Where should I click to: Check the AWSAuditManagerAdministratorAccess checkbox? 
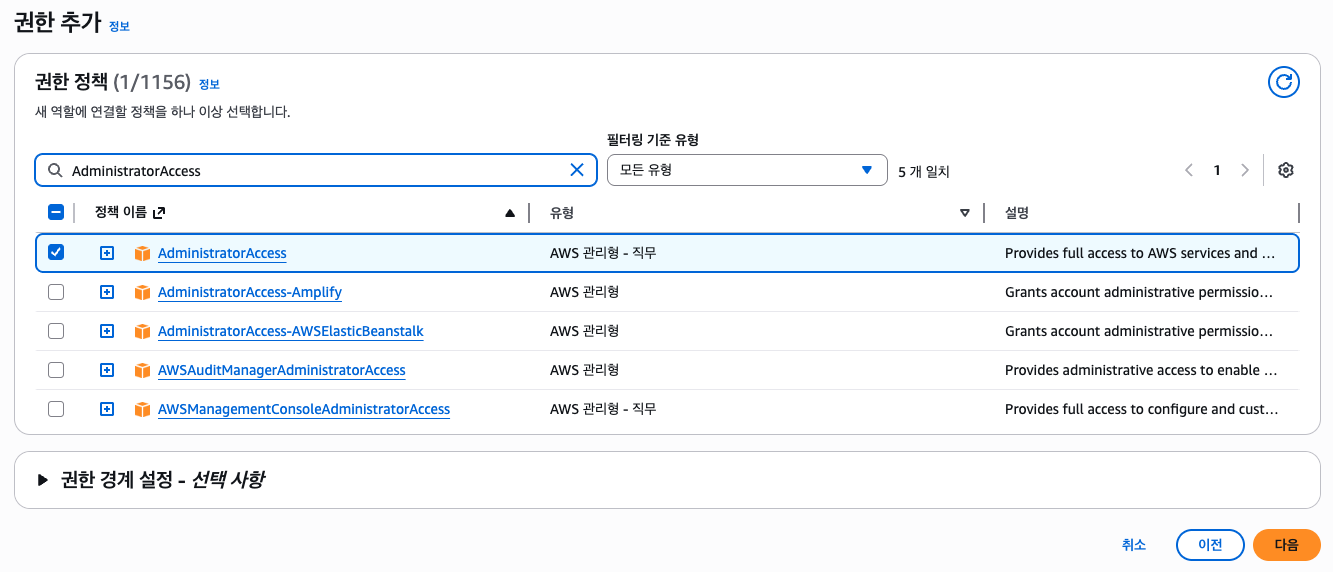click(x=56, y=370)
